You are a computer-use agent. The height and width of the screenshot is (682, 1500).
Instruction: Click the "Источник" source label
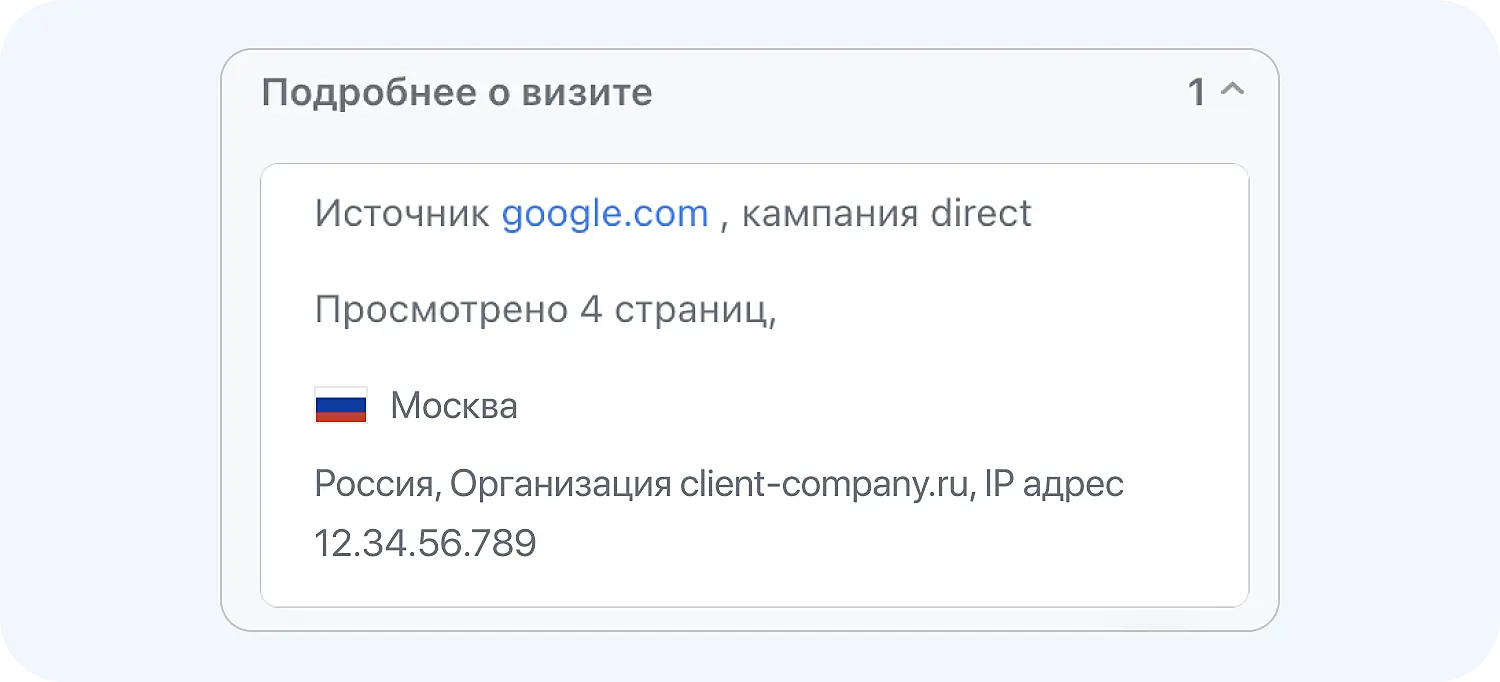pos(402,213)
